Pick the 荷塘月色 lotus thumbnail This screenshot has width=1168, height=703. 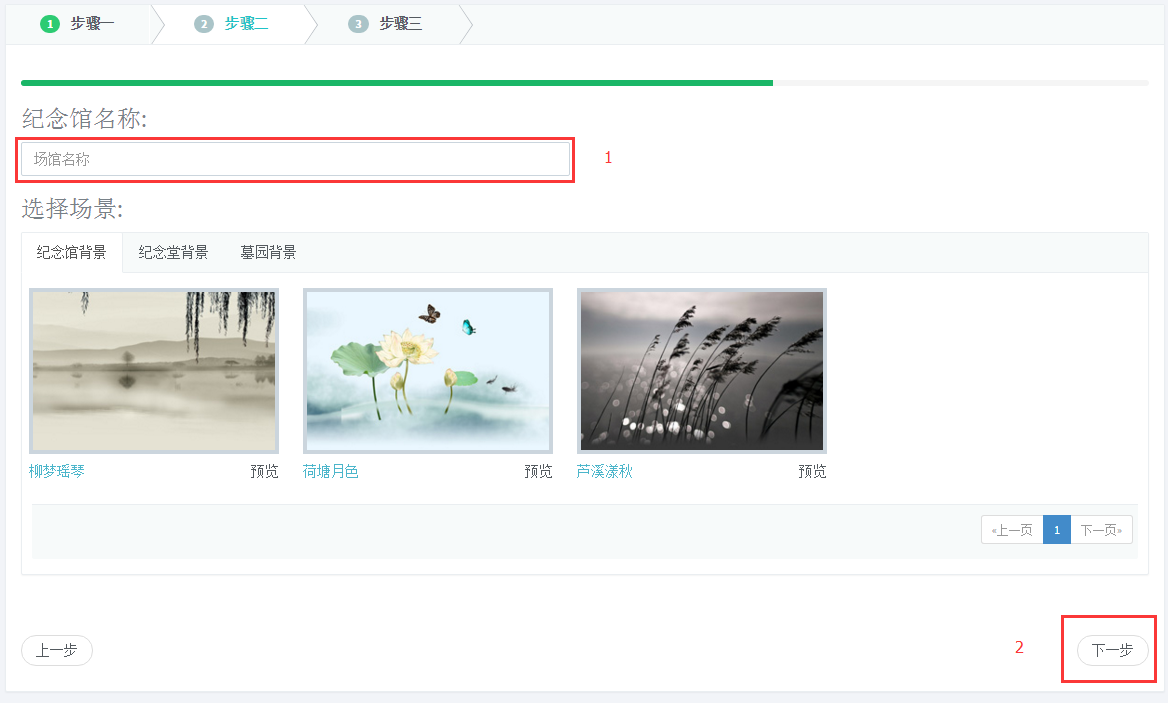click(x=428, y=371)
